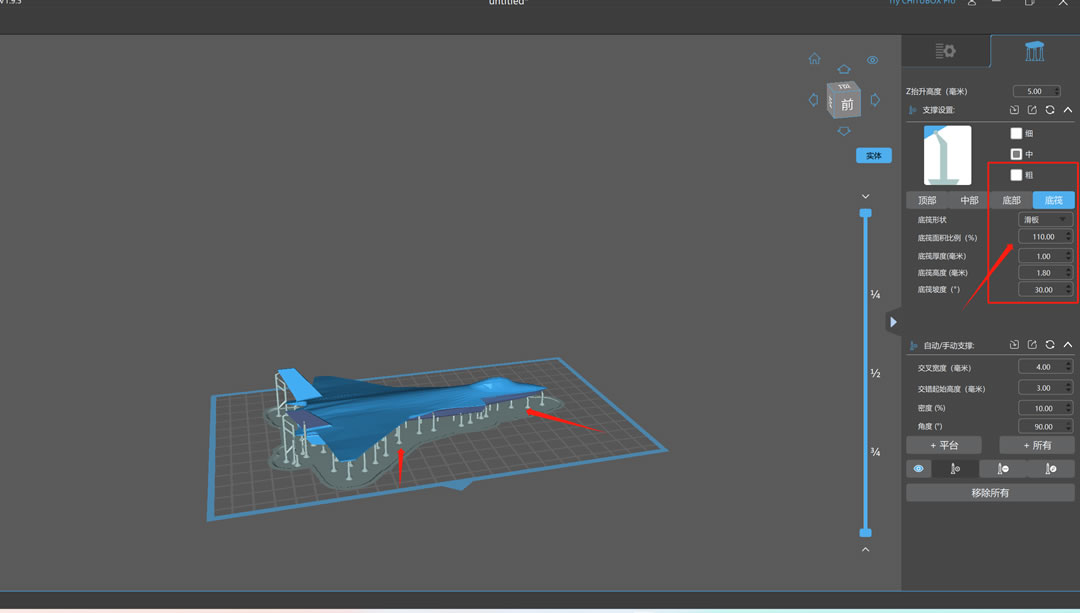Select the remove support tool icon
The height and width of the screenshot is (613, 1080).
pyautogui.click(x=1003, y=468)
